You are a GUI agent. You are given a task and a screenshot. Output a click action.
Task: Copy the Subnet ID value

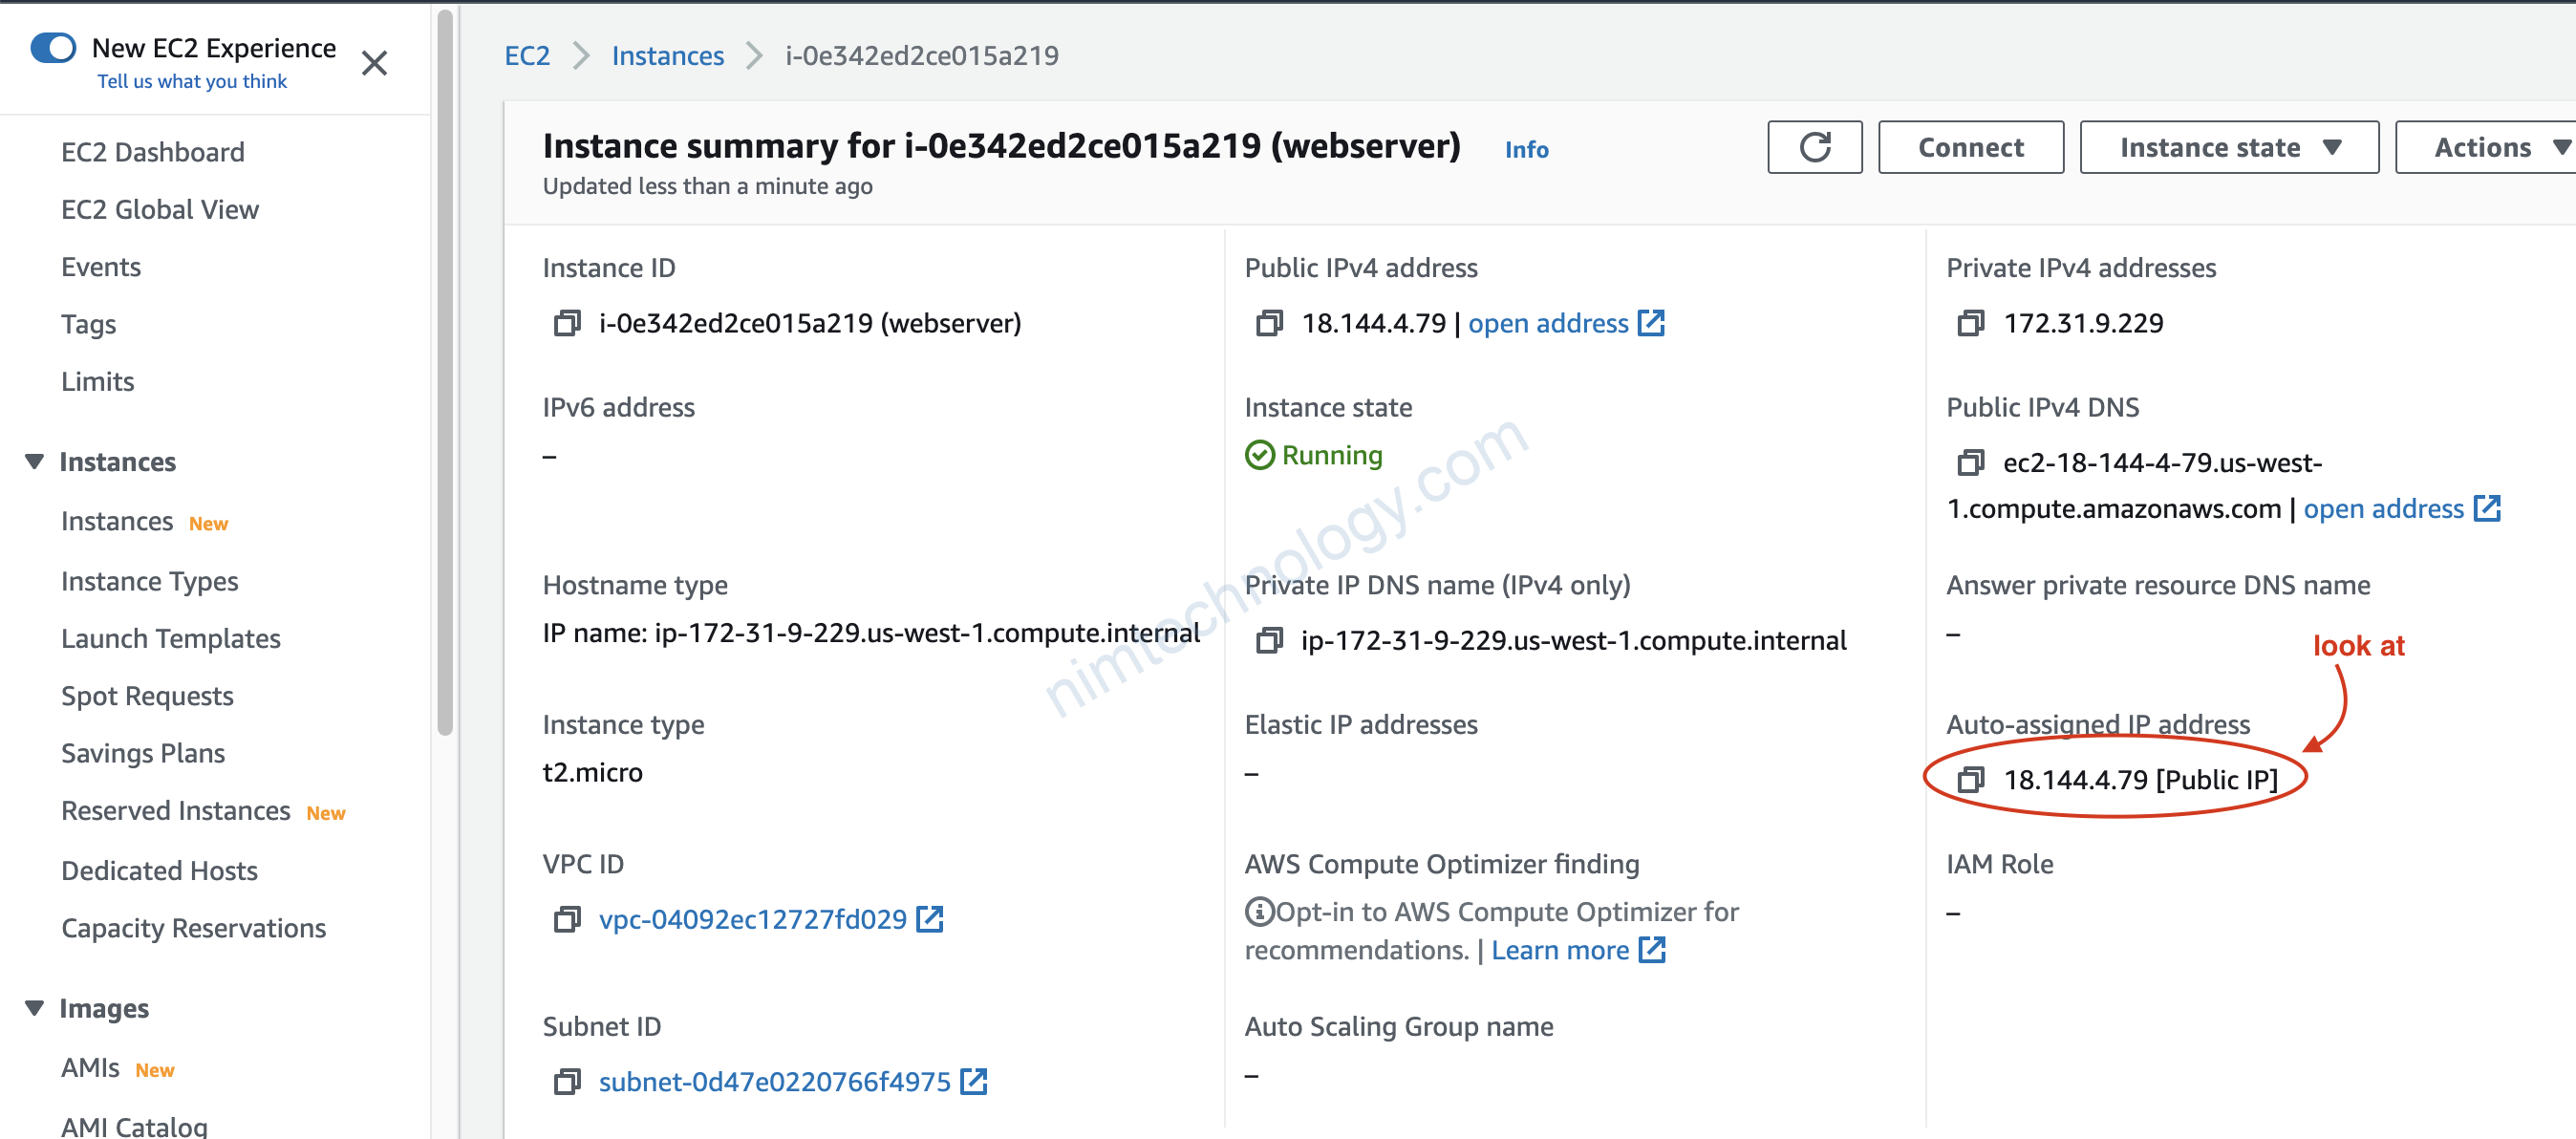pyautogui.click(x=567, y=1081)
